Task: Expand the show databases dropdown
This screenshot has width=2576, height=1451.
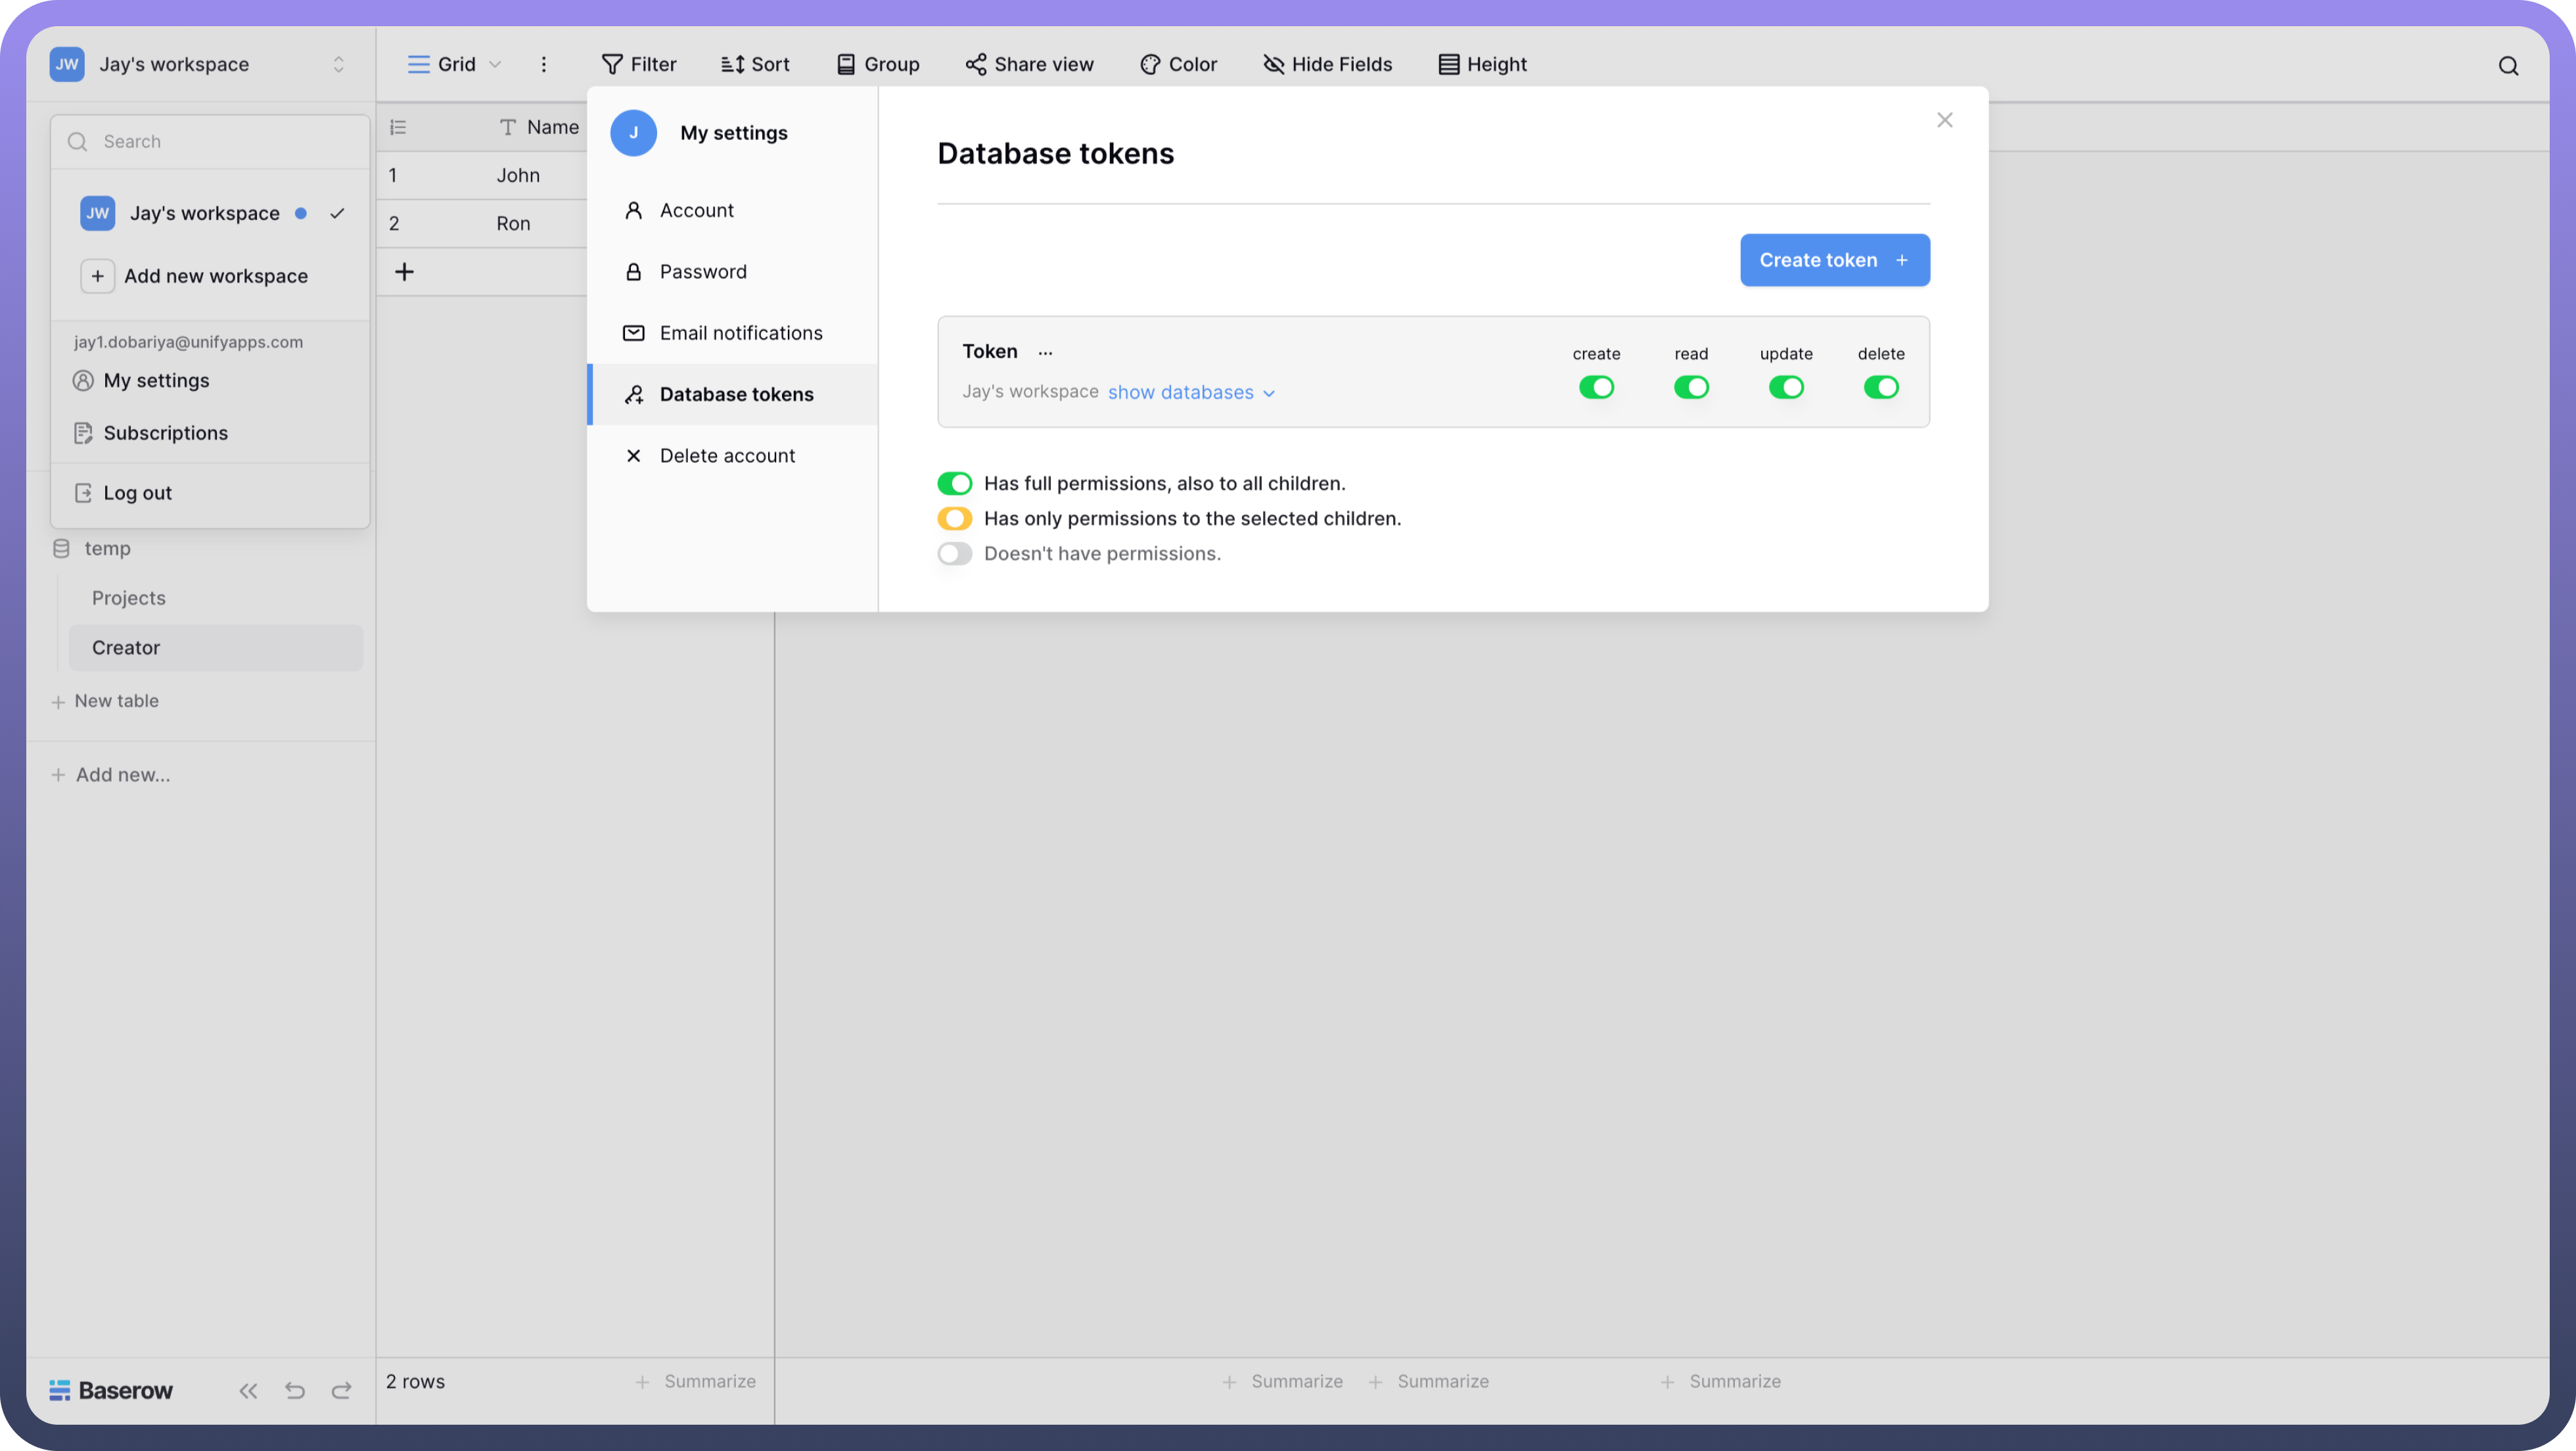Action: 1190,392
